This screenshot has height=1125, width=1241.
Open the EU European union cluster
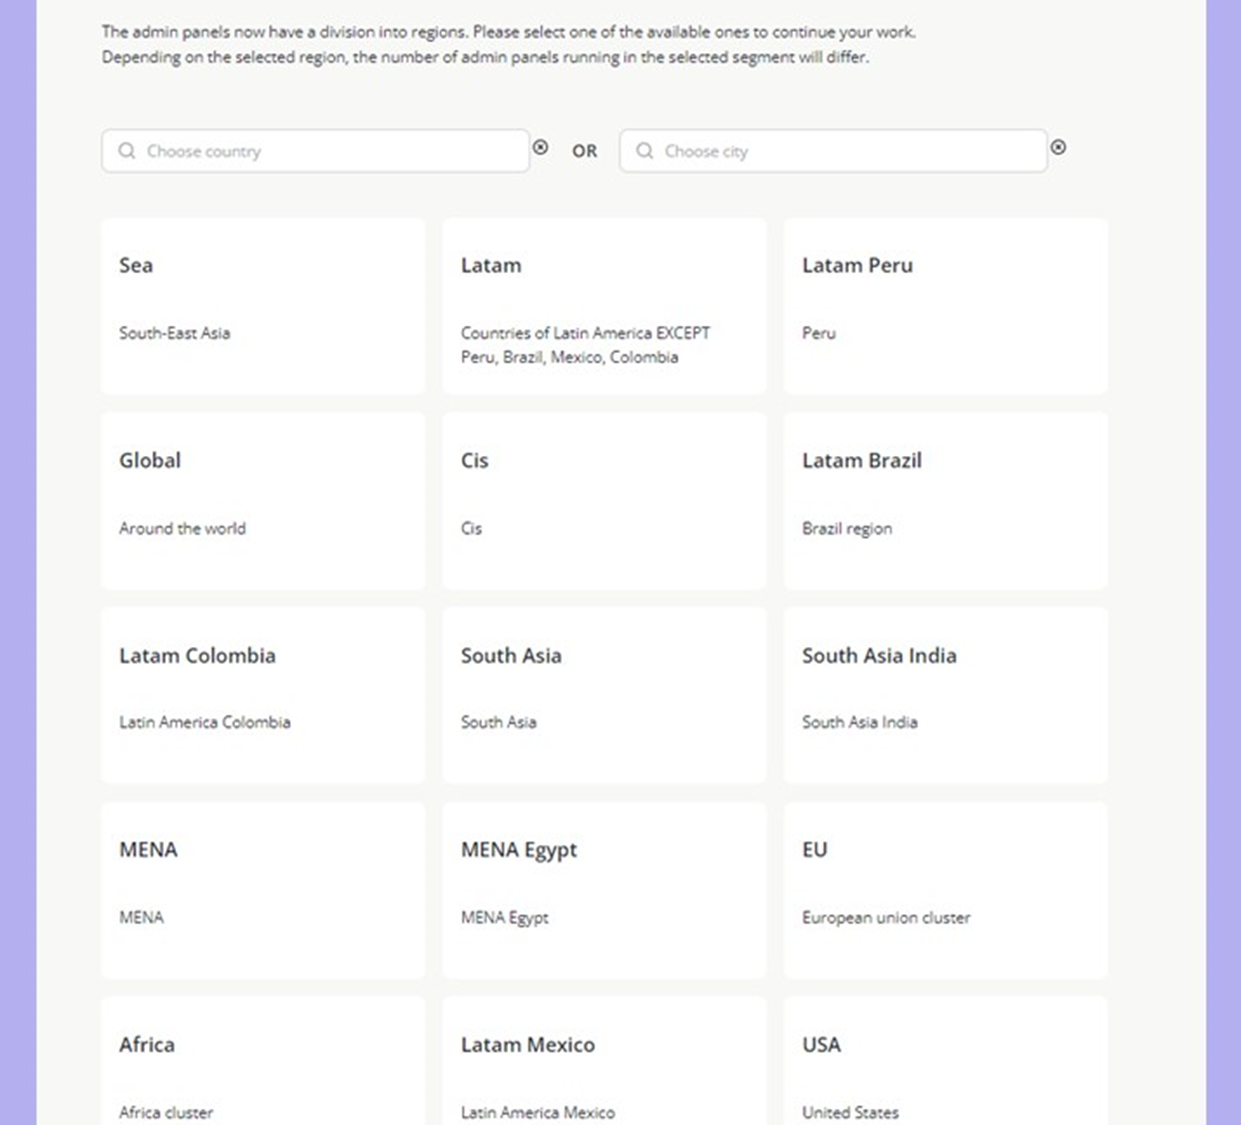(x=945, y=890)
